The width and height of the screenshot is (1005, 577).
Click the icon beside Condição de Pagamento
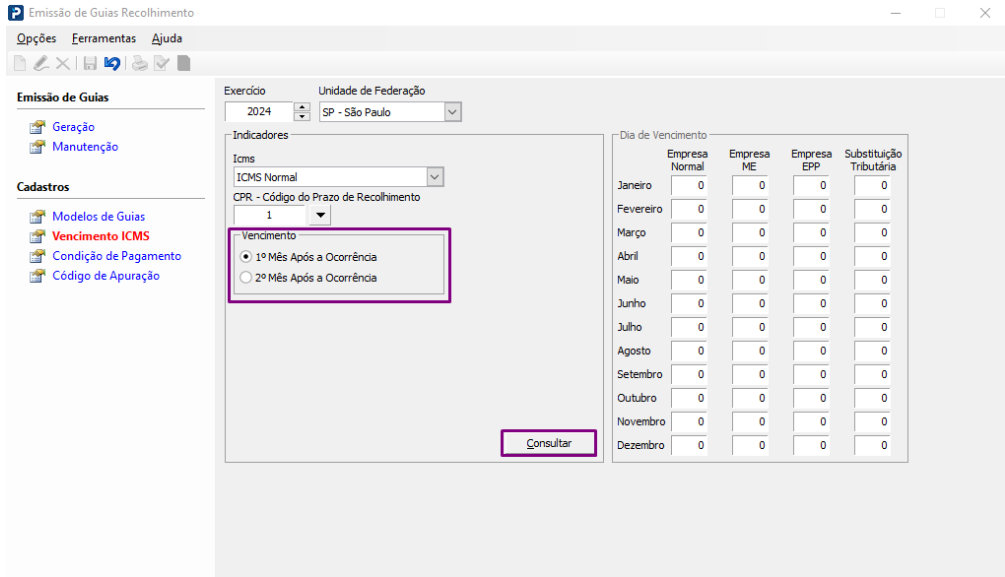pos(38,256)
